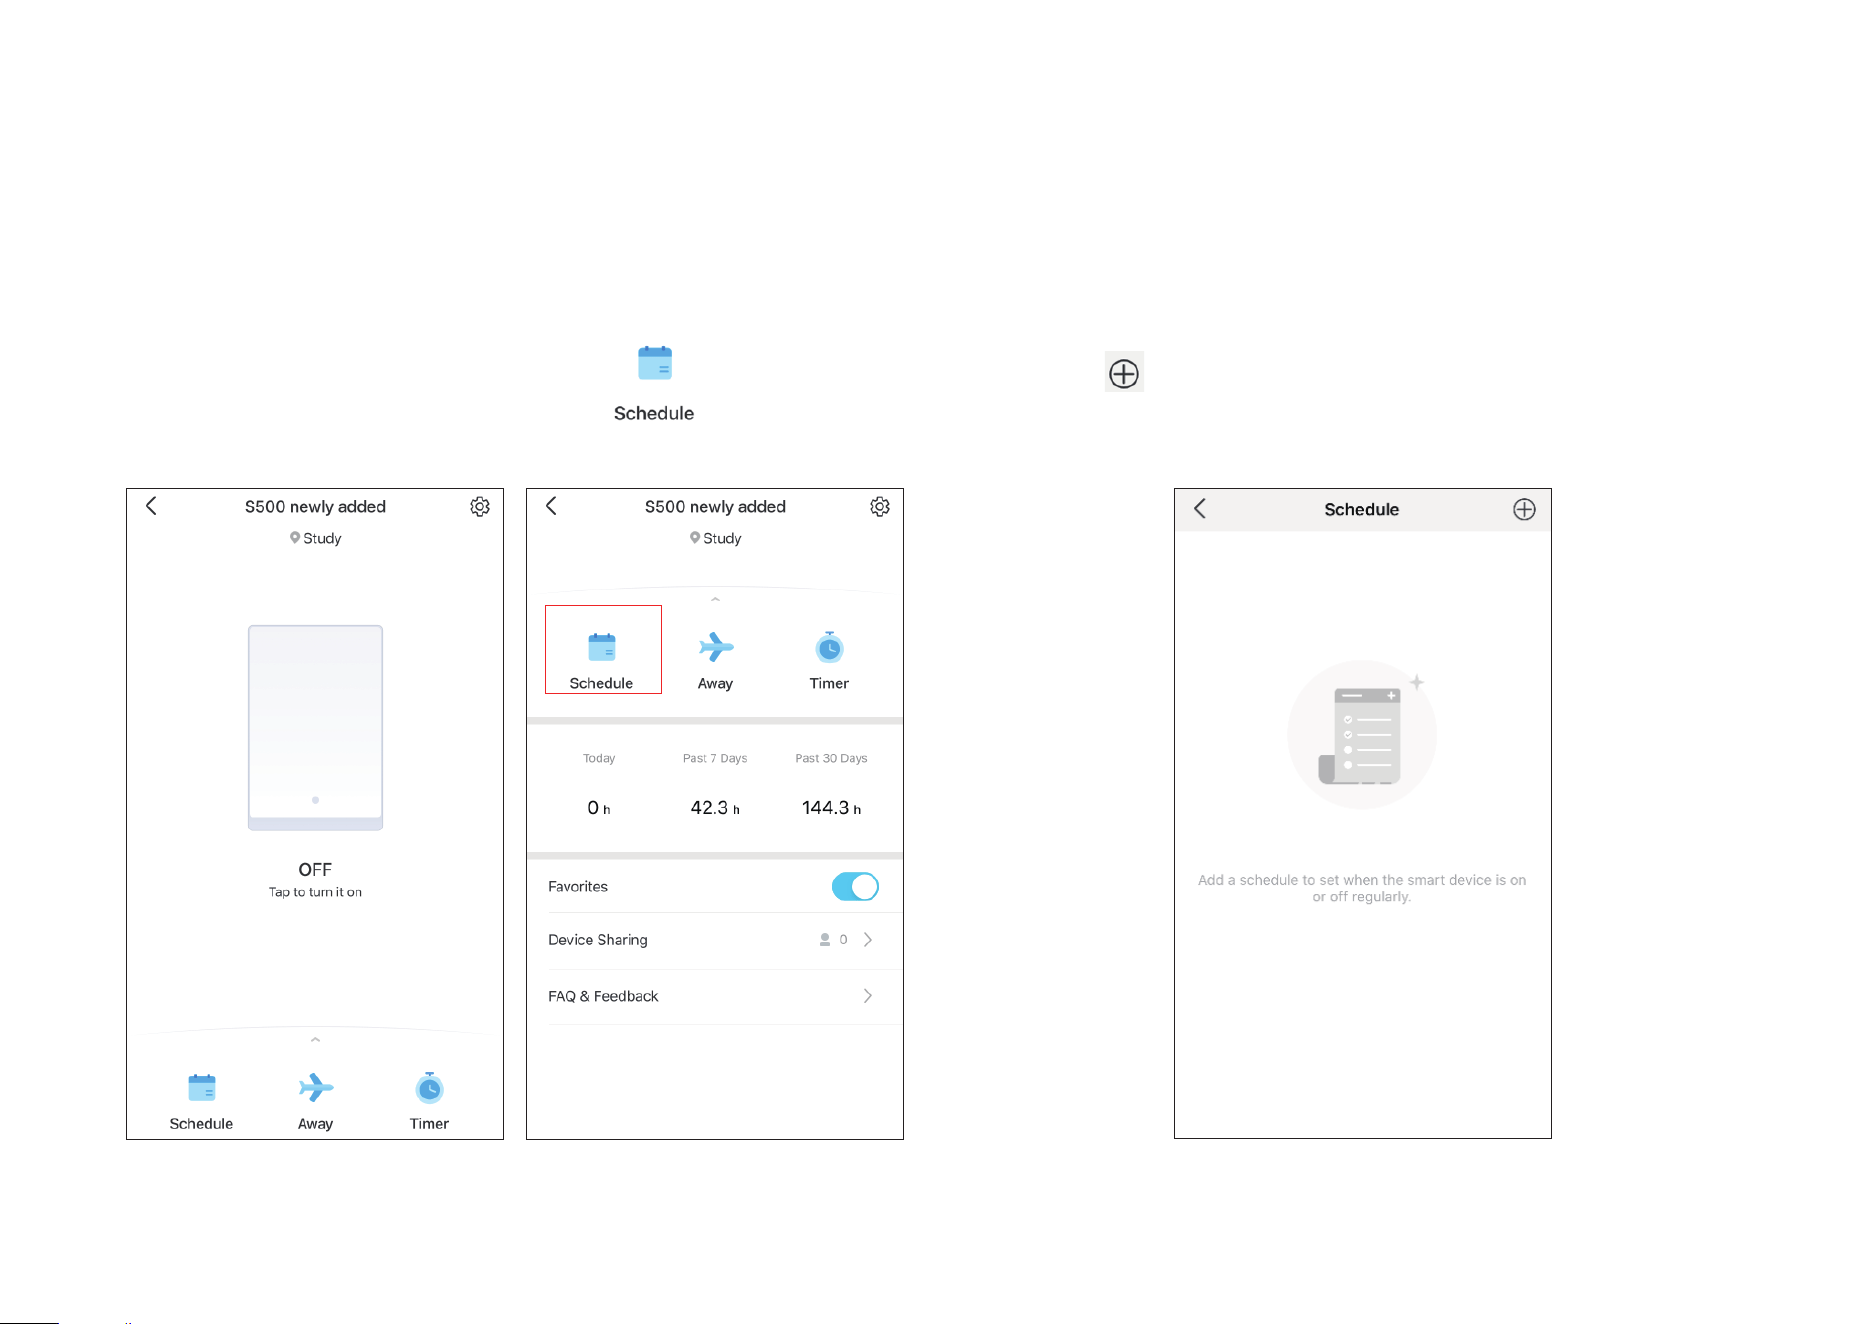Screen dimensions: 1872x1324
Task: View Past 7 Days usage
Action: (715, 785)
